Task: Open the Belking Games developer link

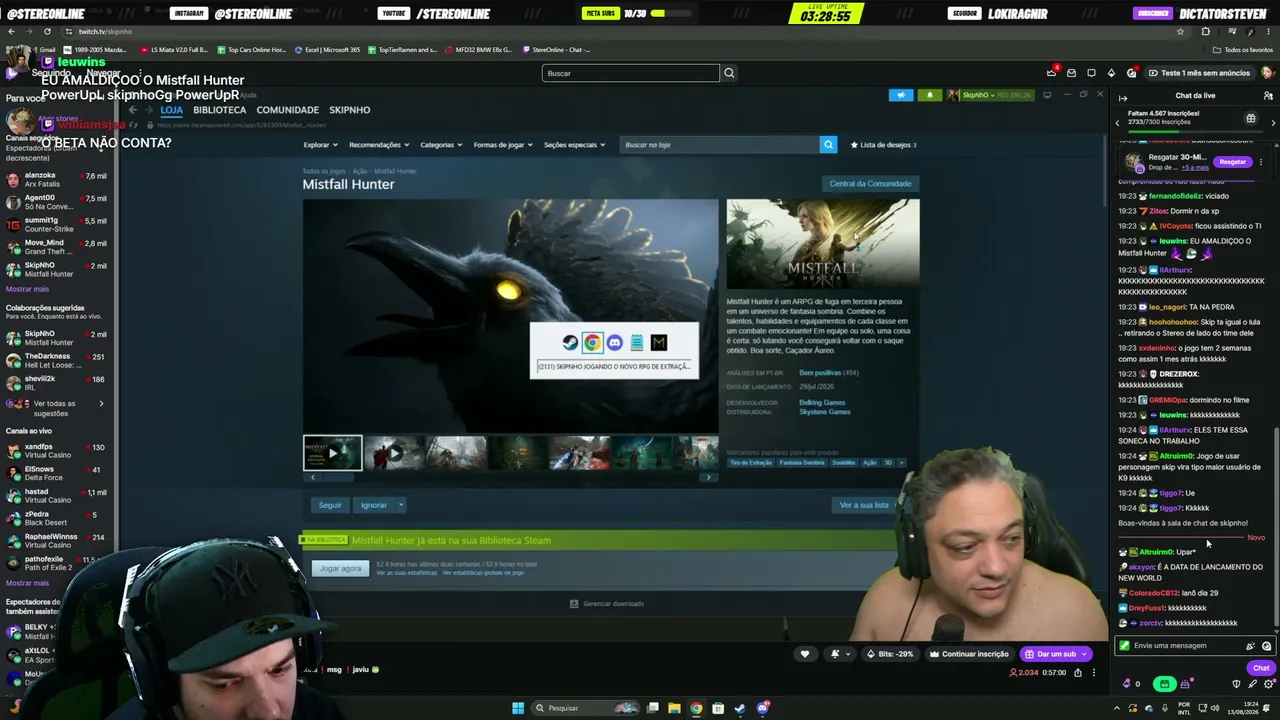Action: click(822, 403)
